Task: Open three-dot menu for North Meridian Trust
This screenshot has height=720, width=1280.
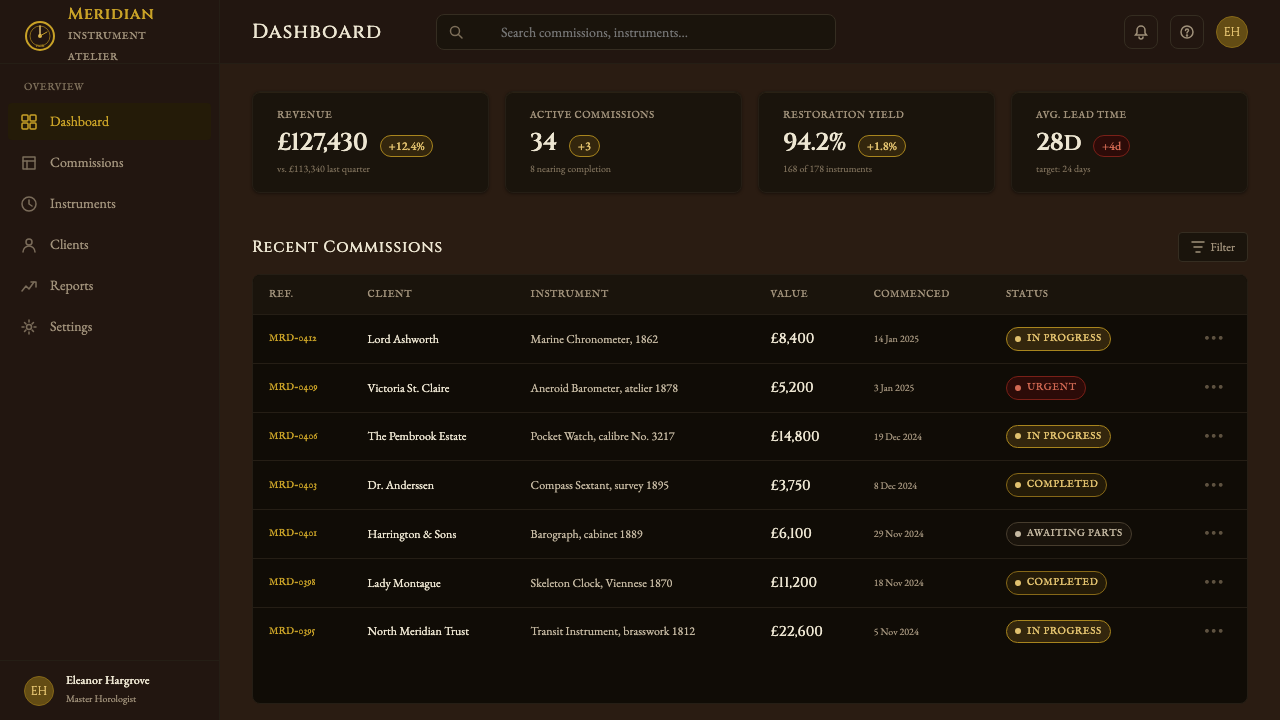Action: (x=1214, y=631)
